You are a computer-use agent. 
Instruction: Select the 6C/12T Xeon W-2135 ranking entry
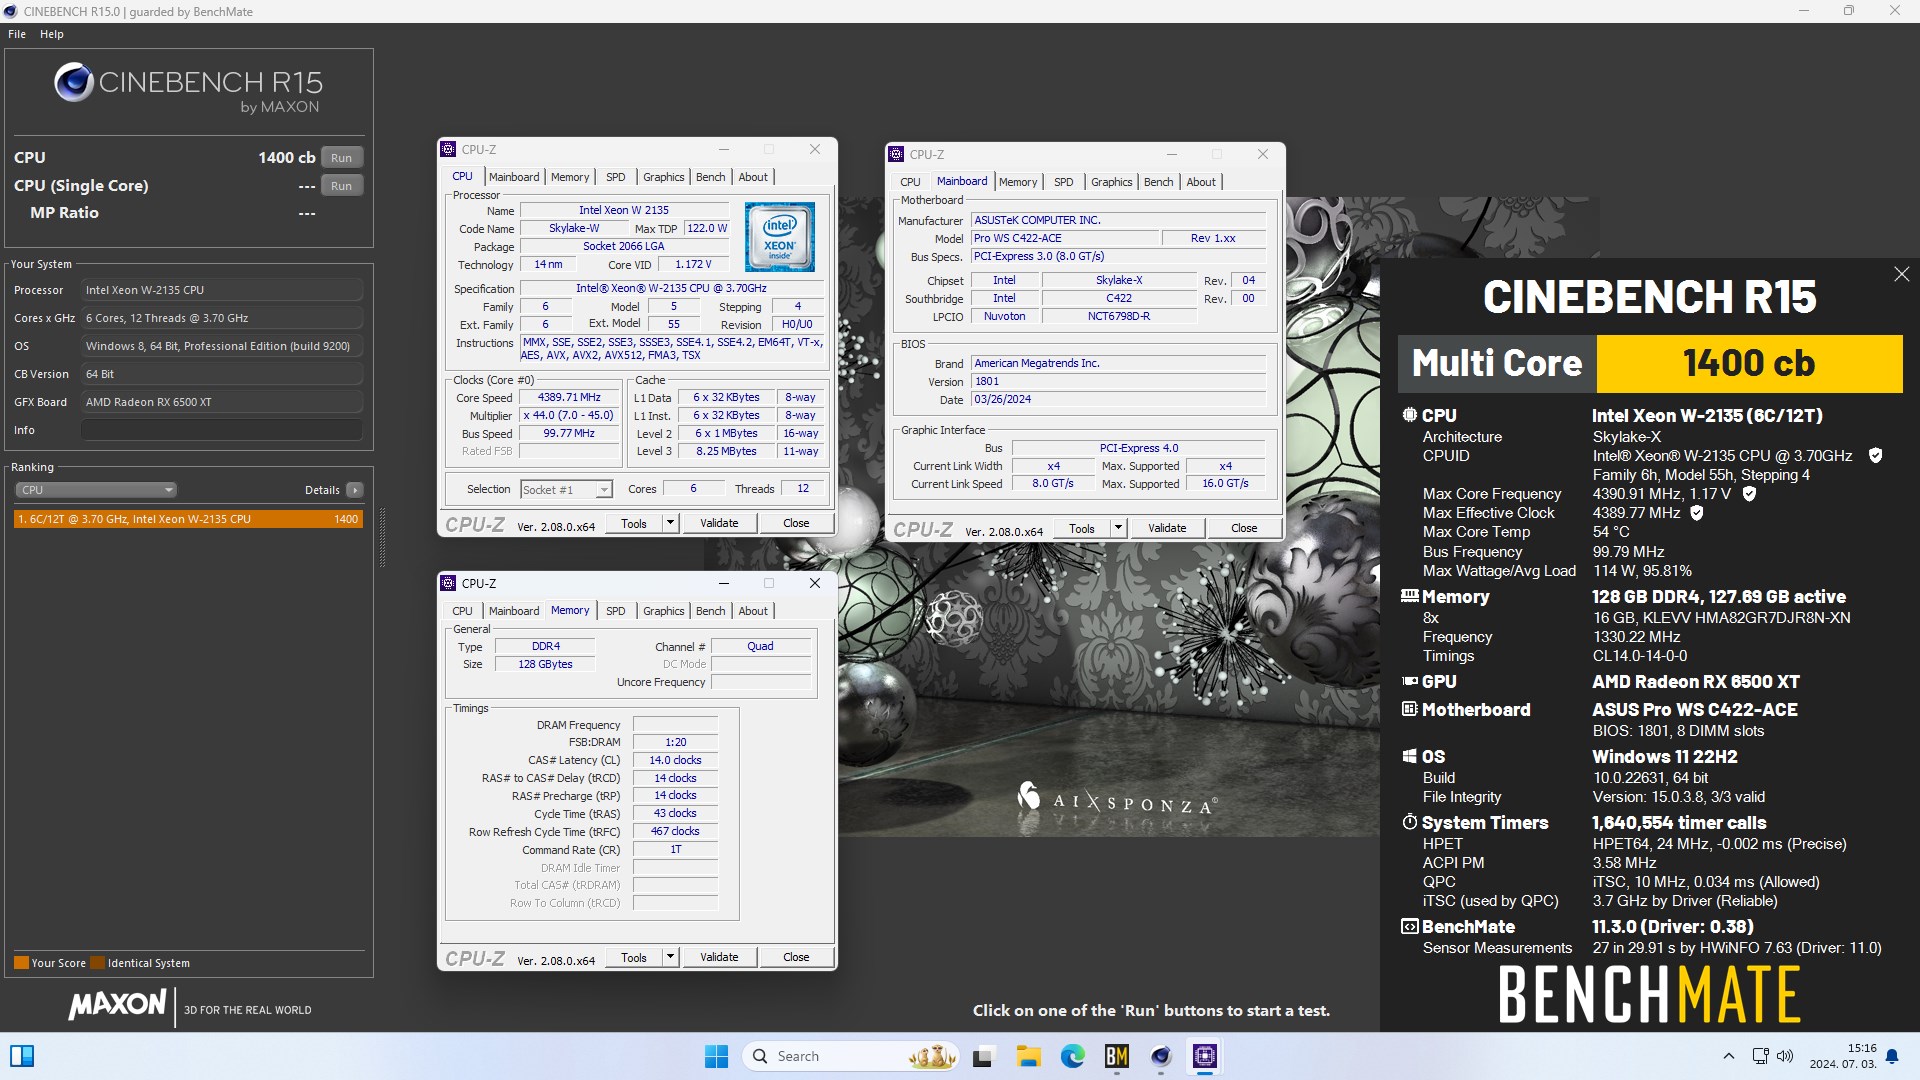(x=188, y=519)
